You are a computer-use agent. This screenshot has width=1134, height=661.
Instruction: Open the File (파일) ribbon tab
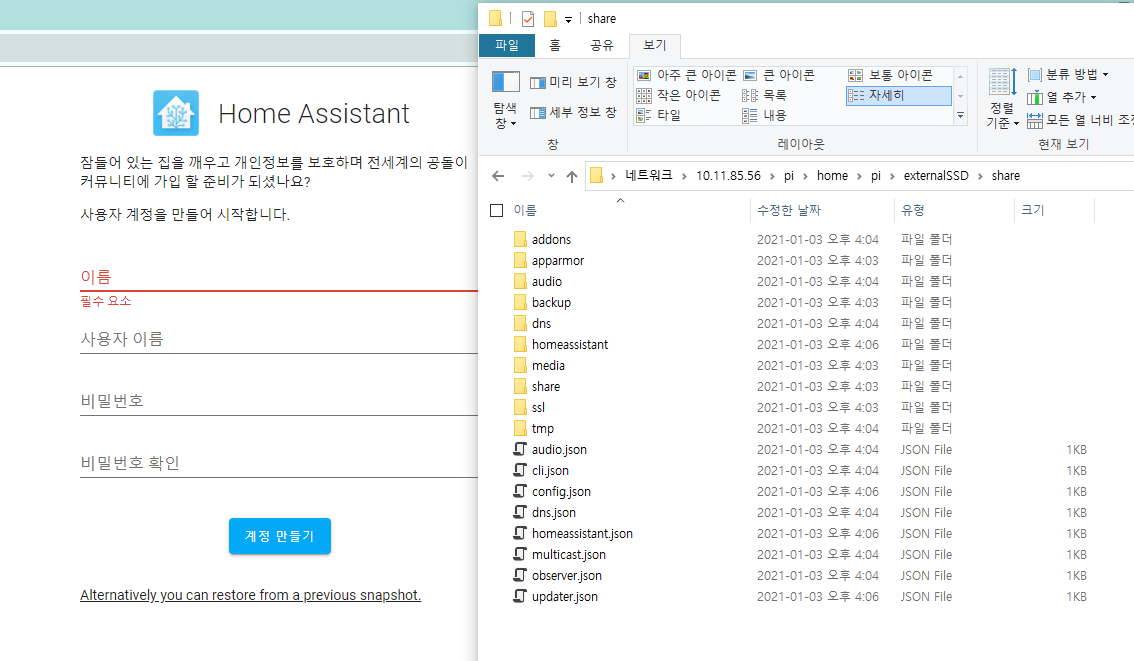pos(507,45)
